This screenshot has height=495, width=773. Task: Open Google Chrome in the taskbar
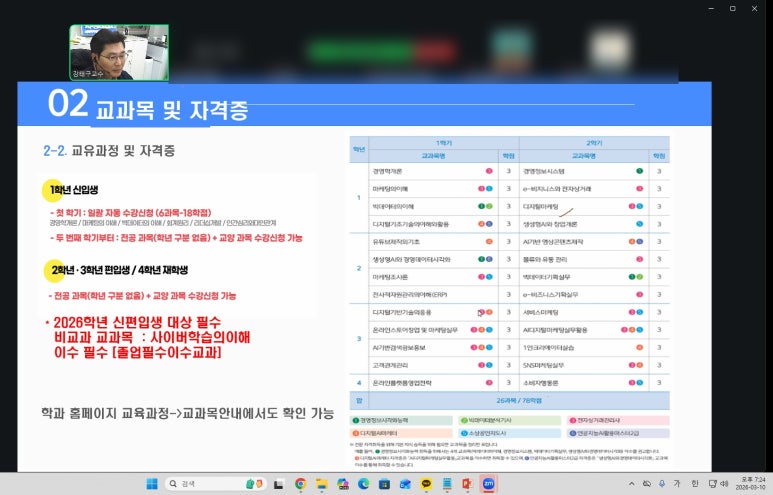(300, 484)
